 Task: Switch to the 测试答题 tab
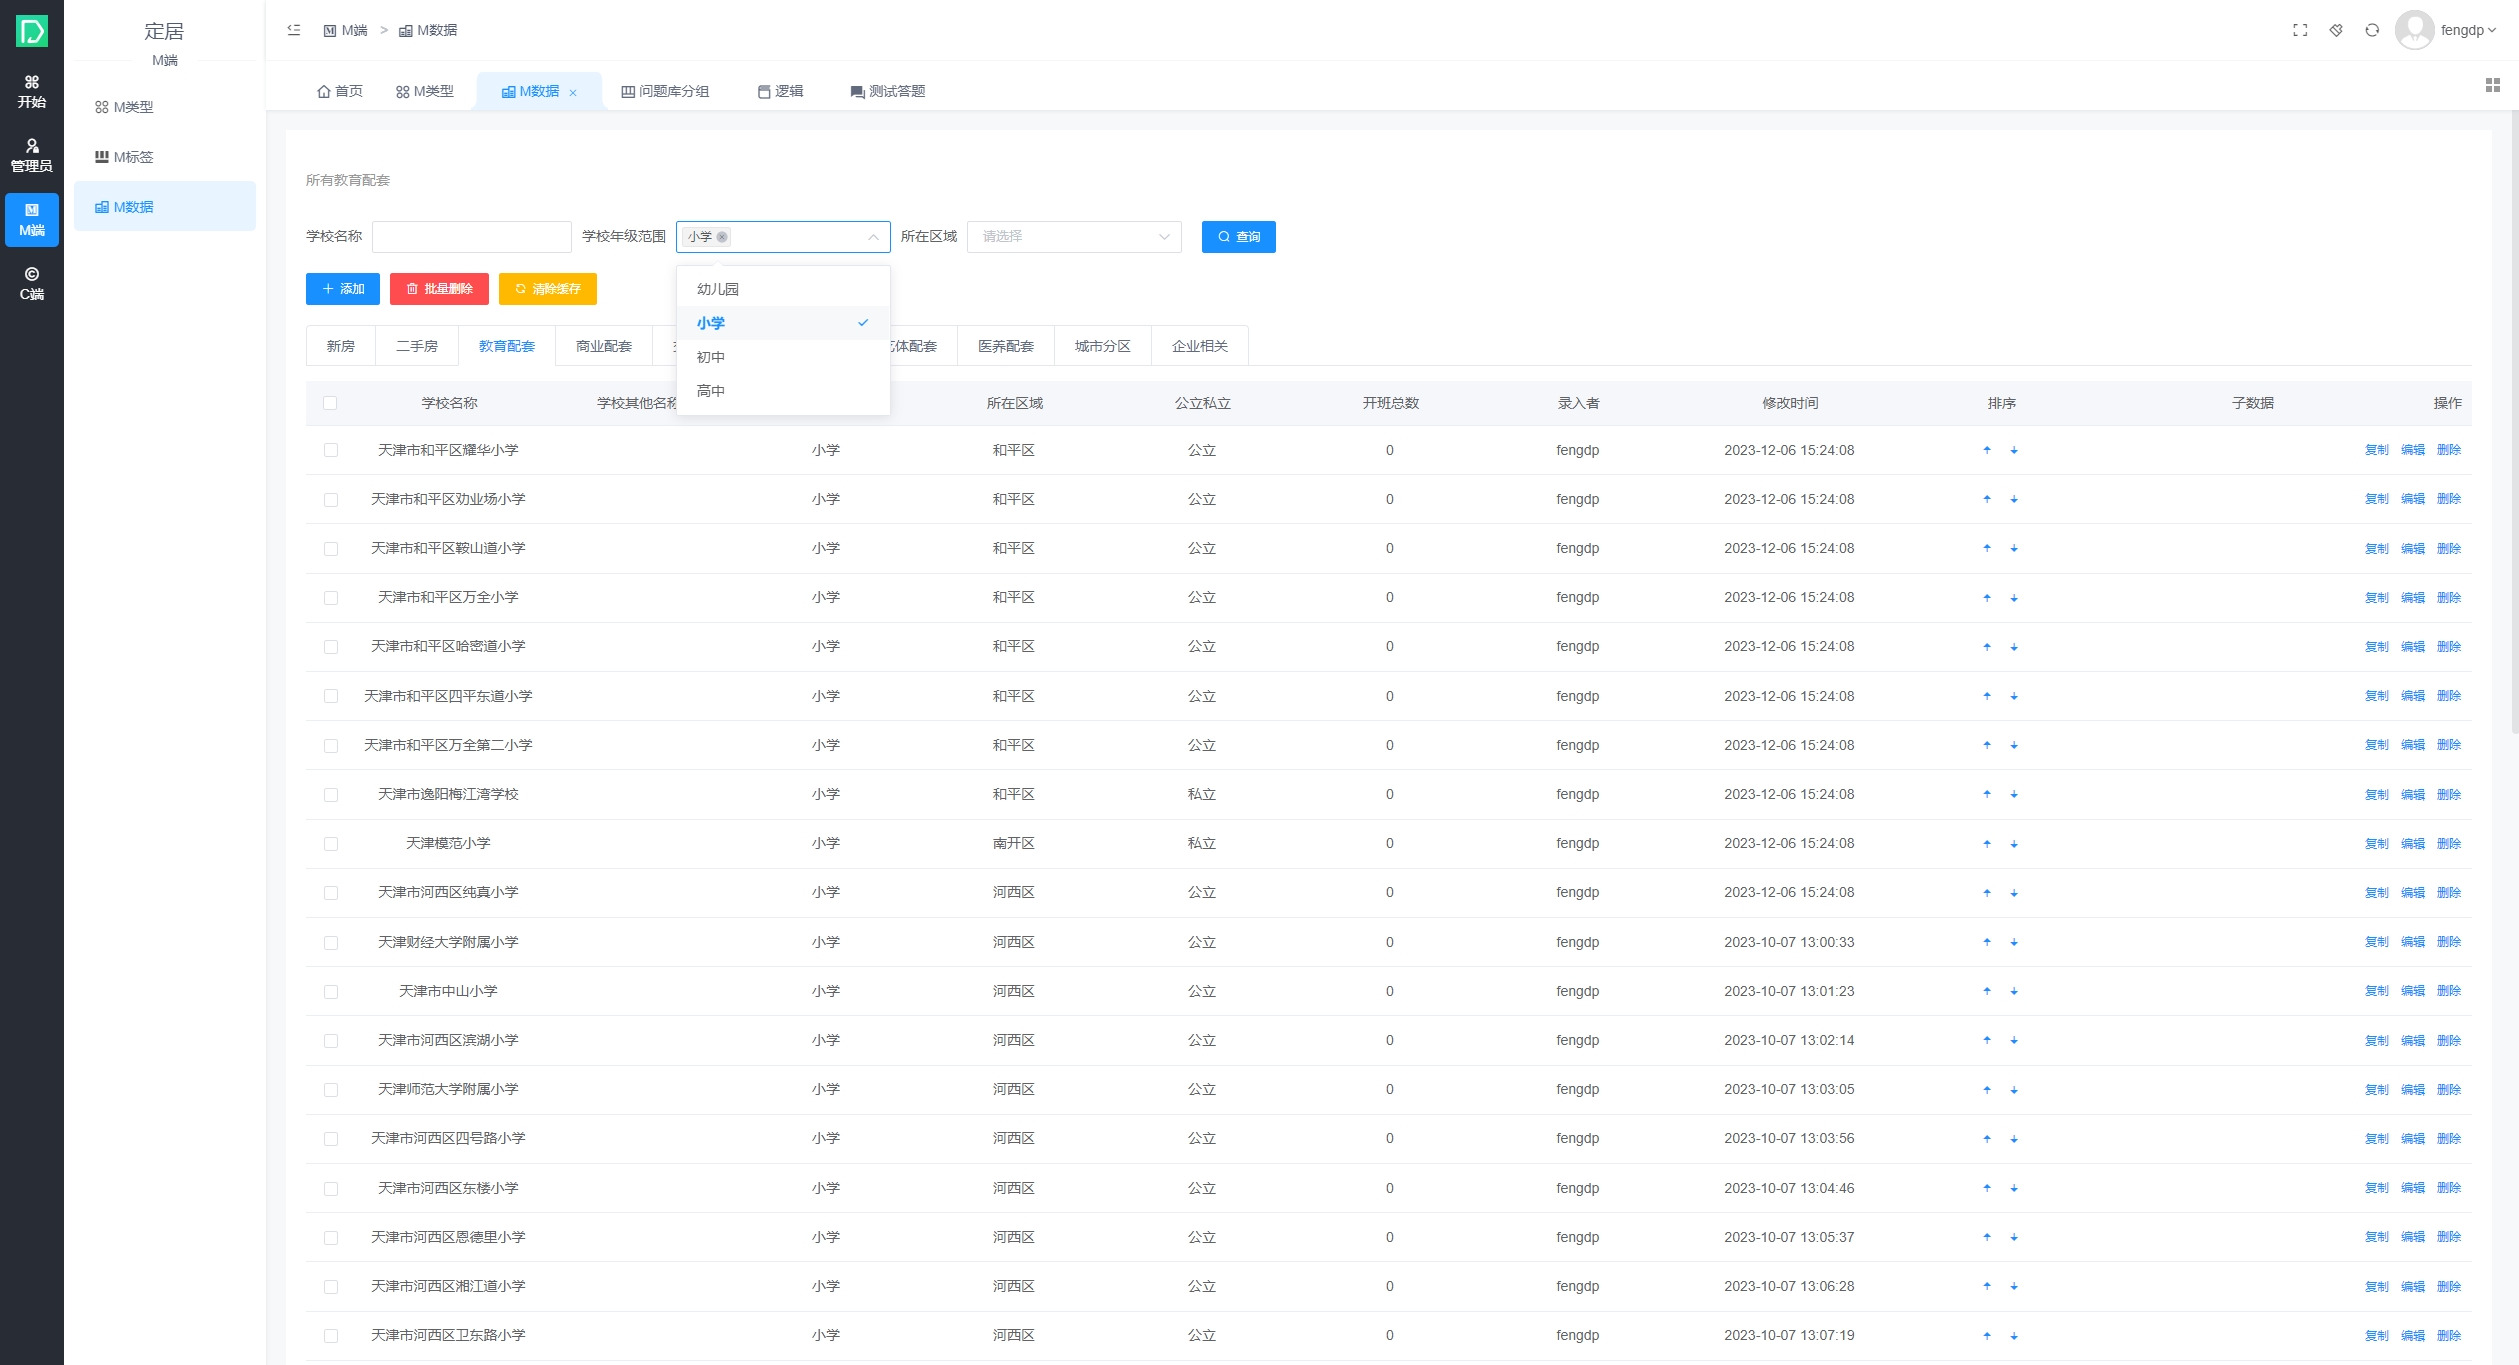tap(887, 91)
